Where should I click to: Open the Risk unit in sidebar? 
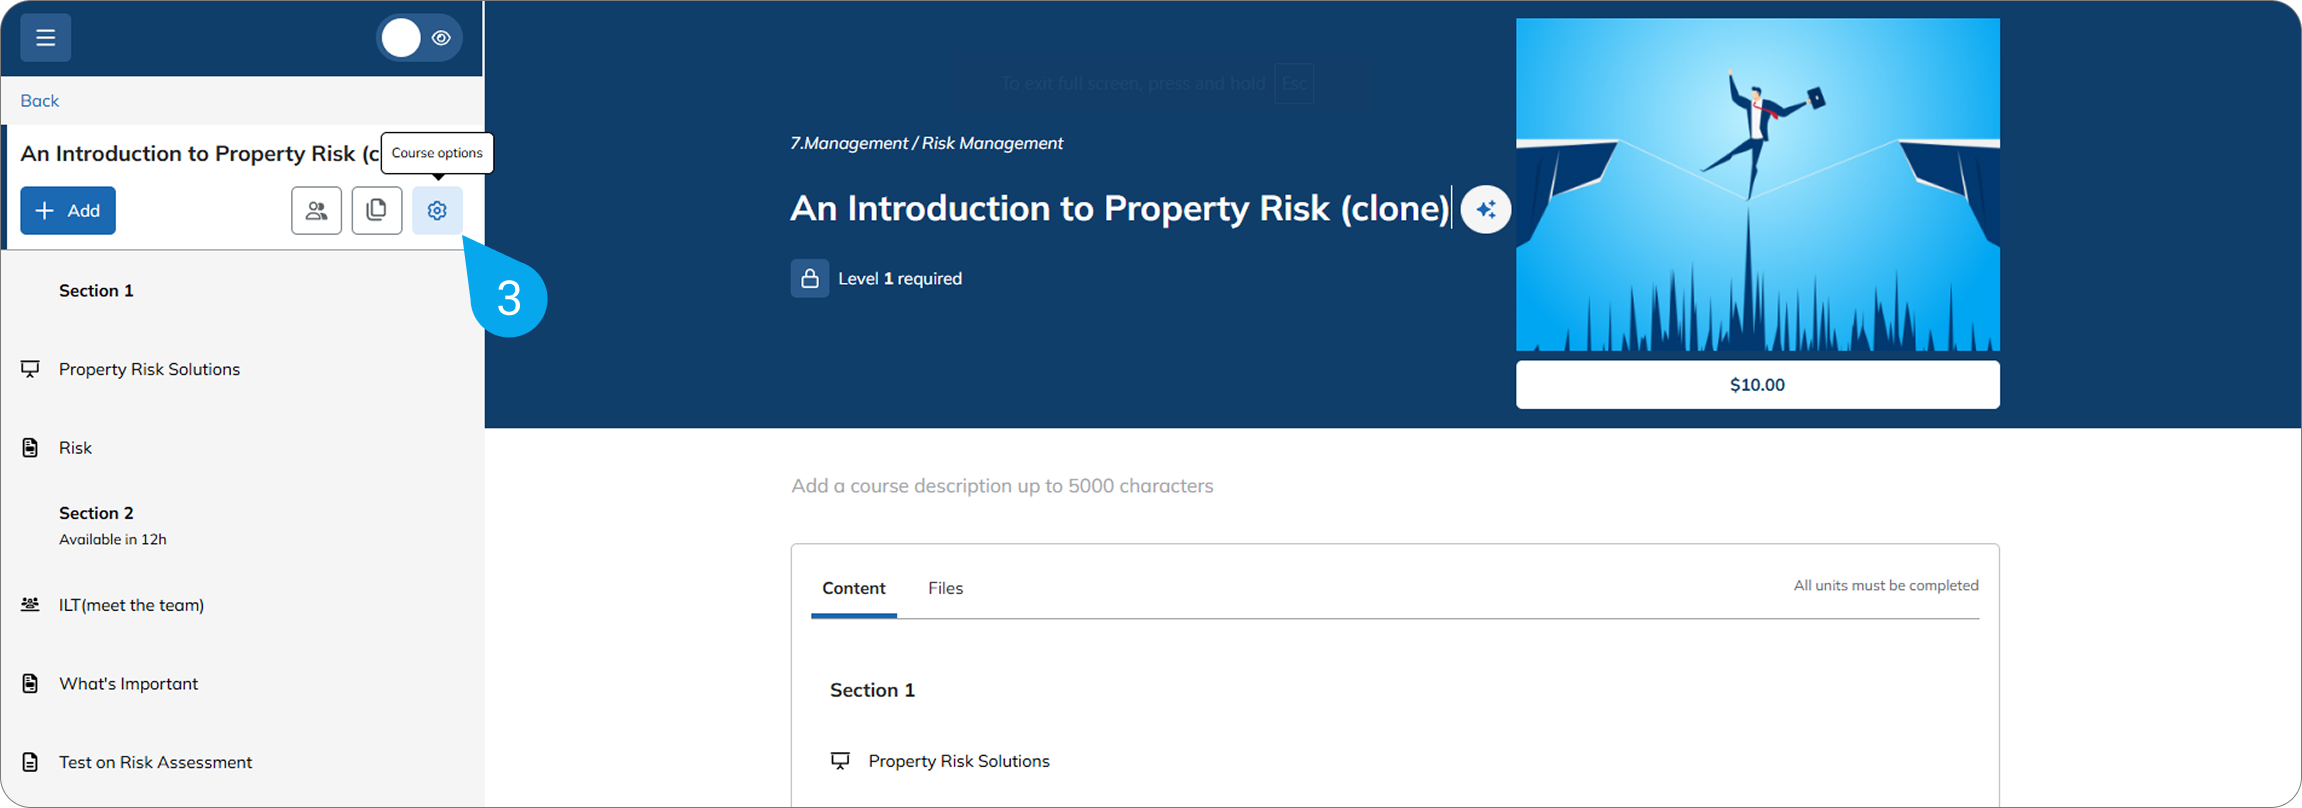coord(75,448)
